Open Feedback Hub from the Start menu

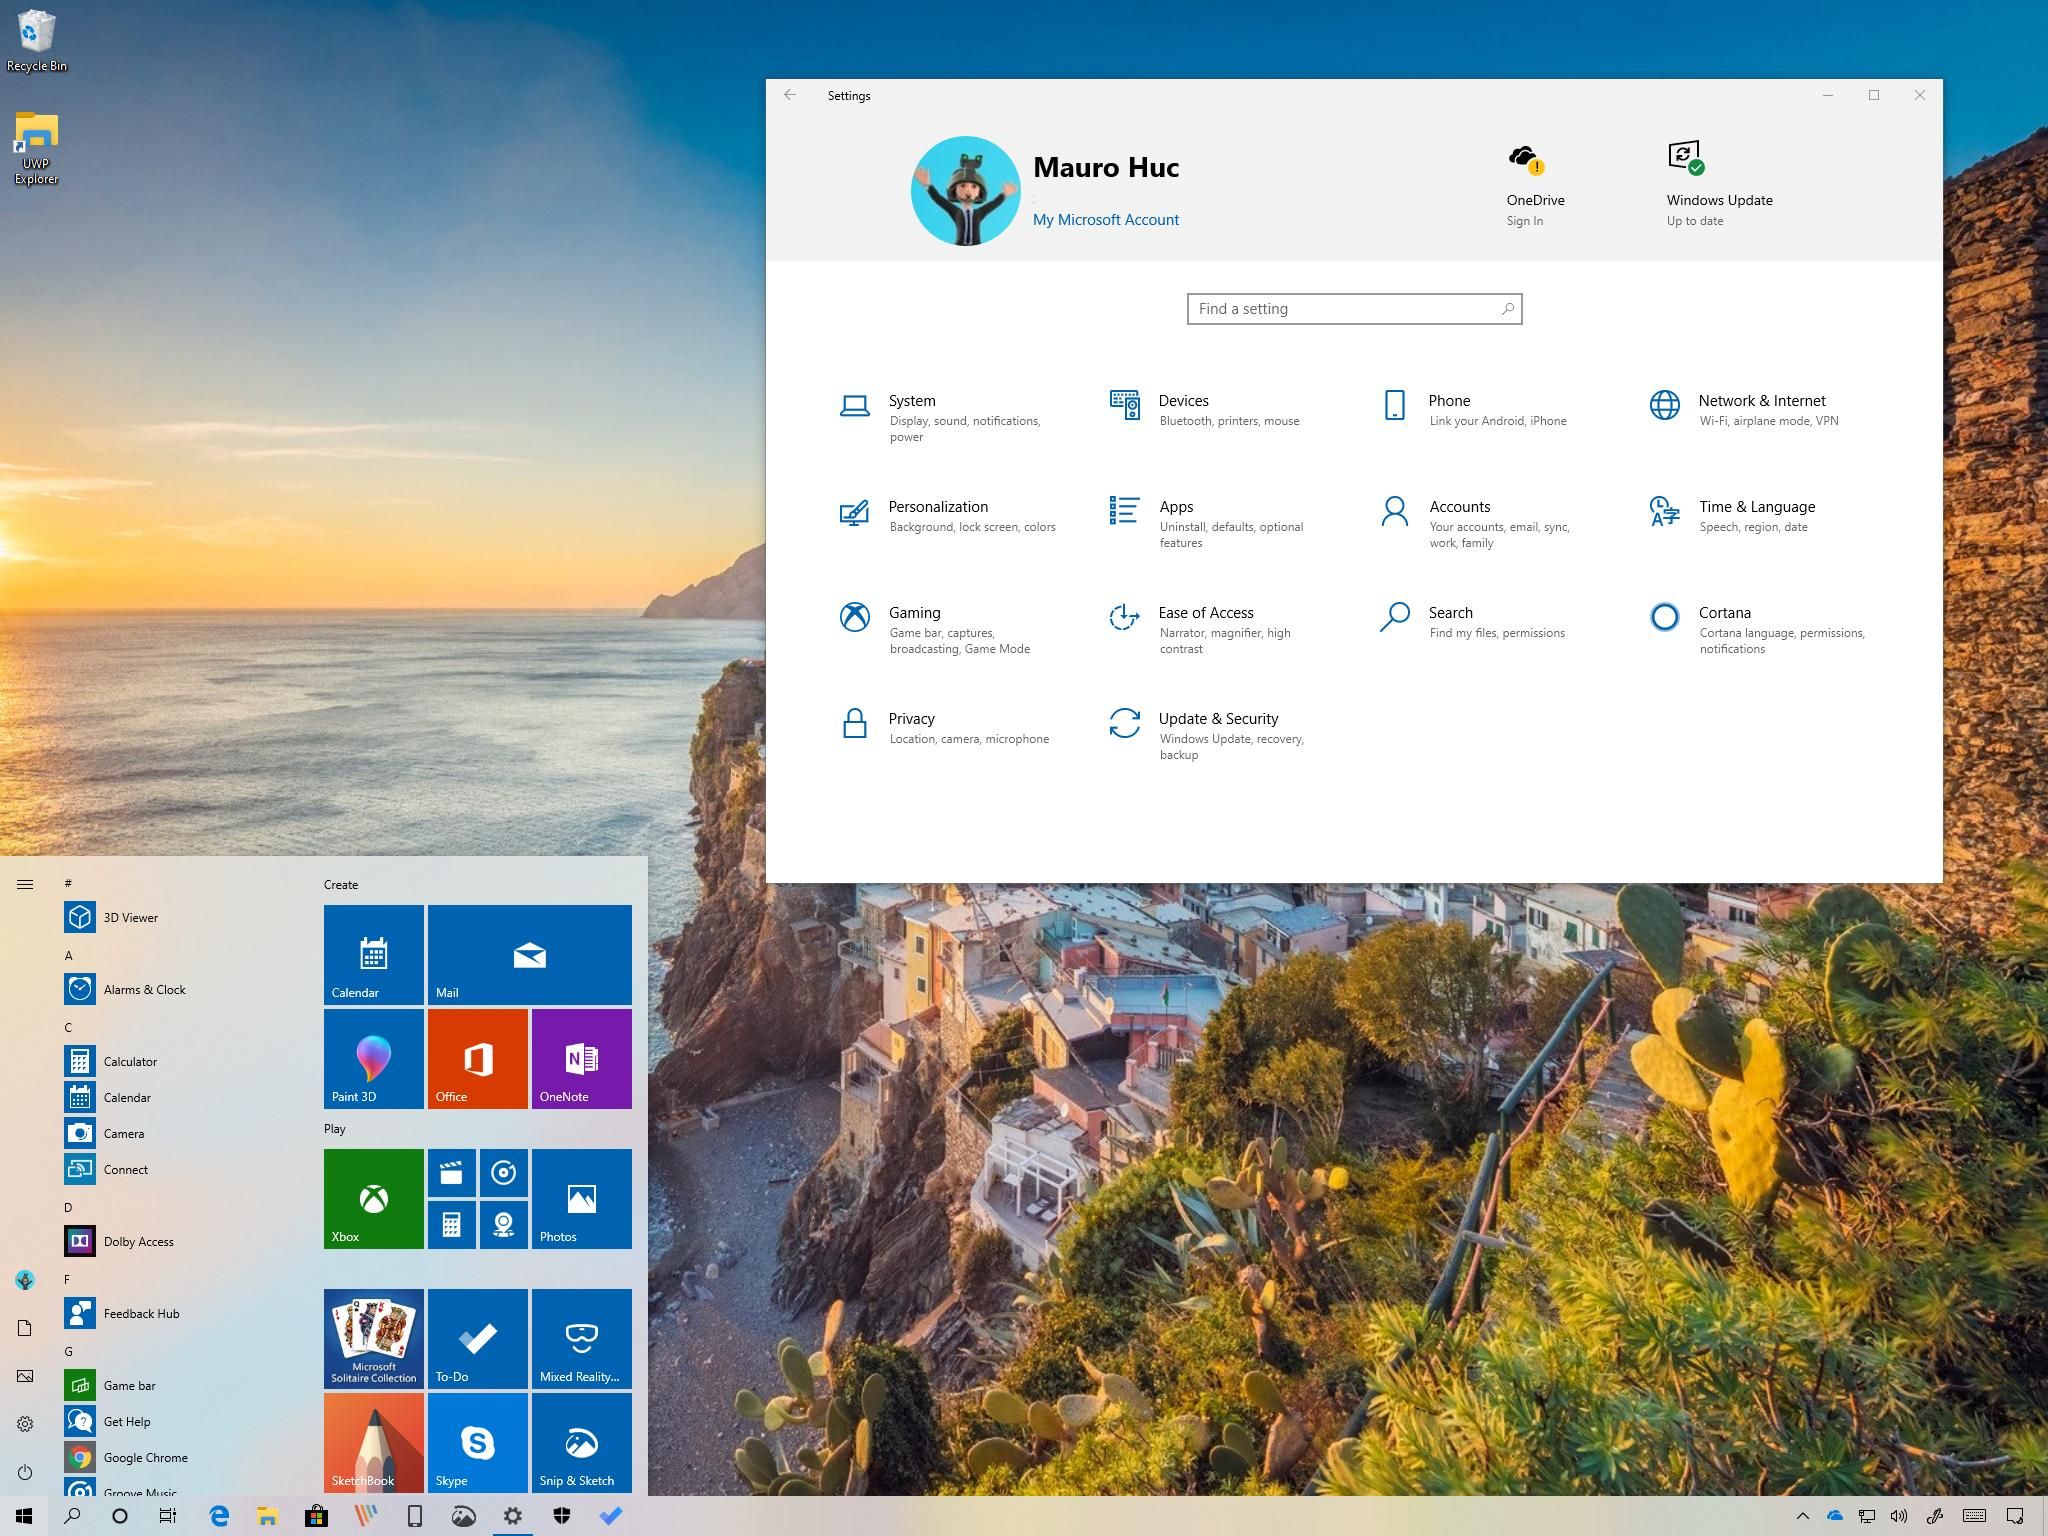(x=140, y=1313)
